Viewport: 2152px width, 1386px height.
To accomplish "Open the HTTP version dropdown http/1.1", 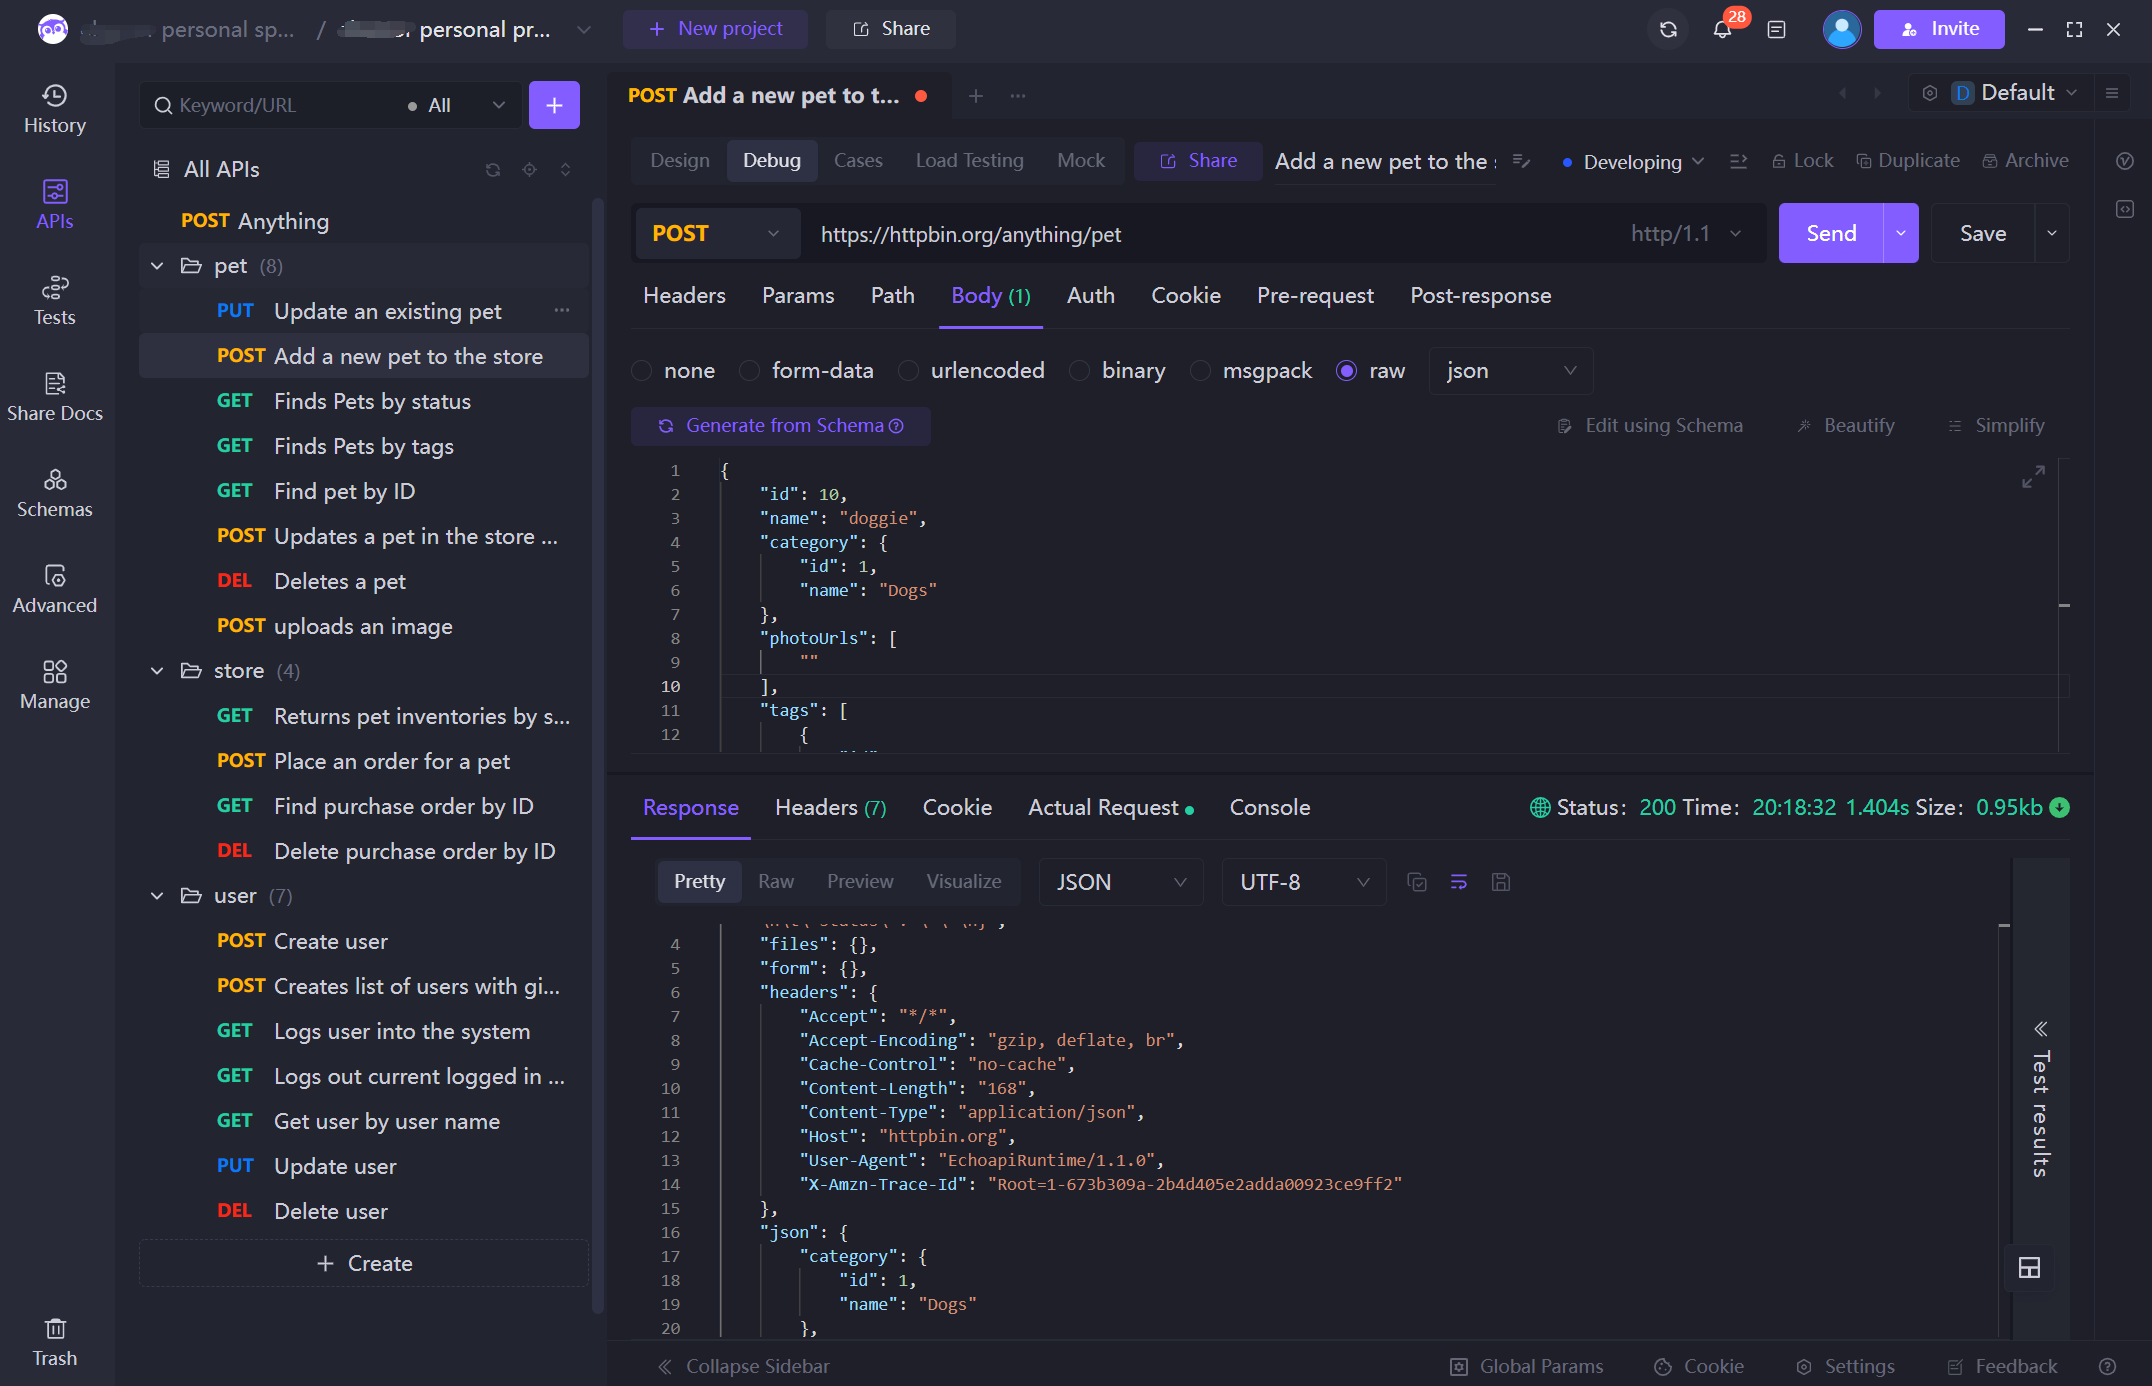I will [1688, 235].
